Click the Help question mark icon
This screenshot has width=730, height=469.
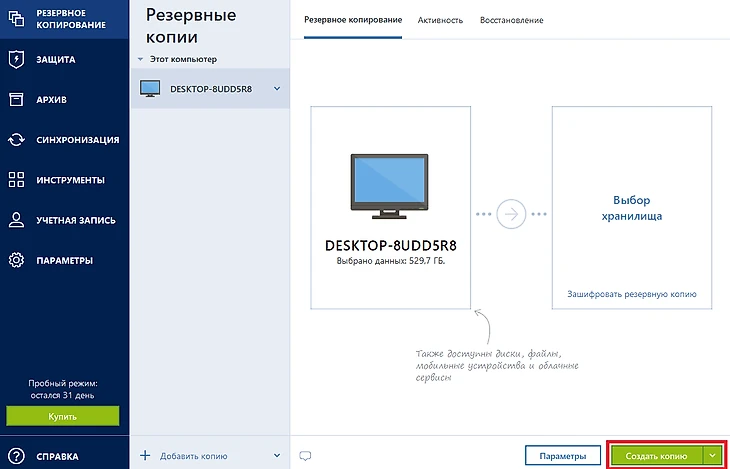pos(16,456)
